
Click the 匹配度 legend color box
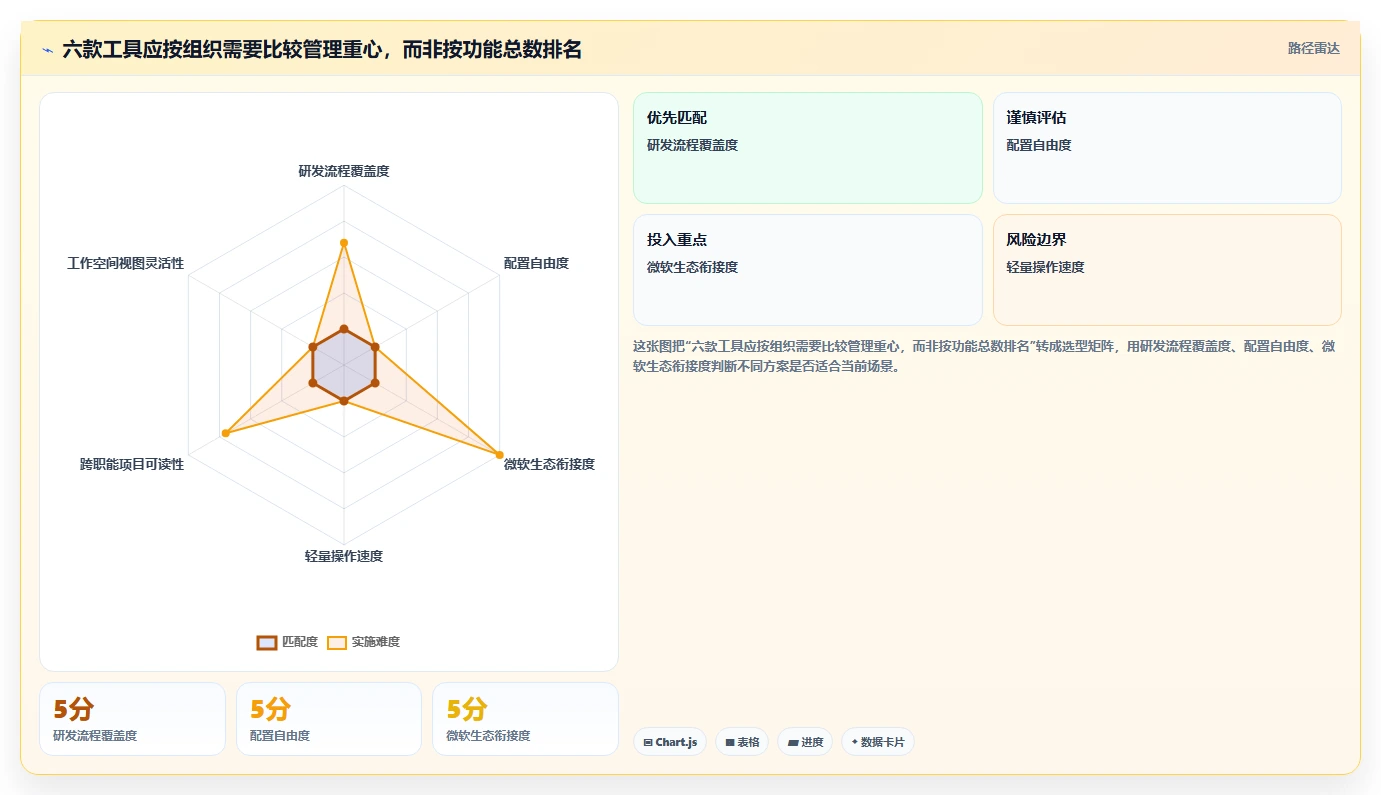[266, 642]
